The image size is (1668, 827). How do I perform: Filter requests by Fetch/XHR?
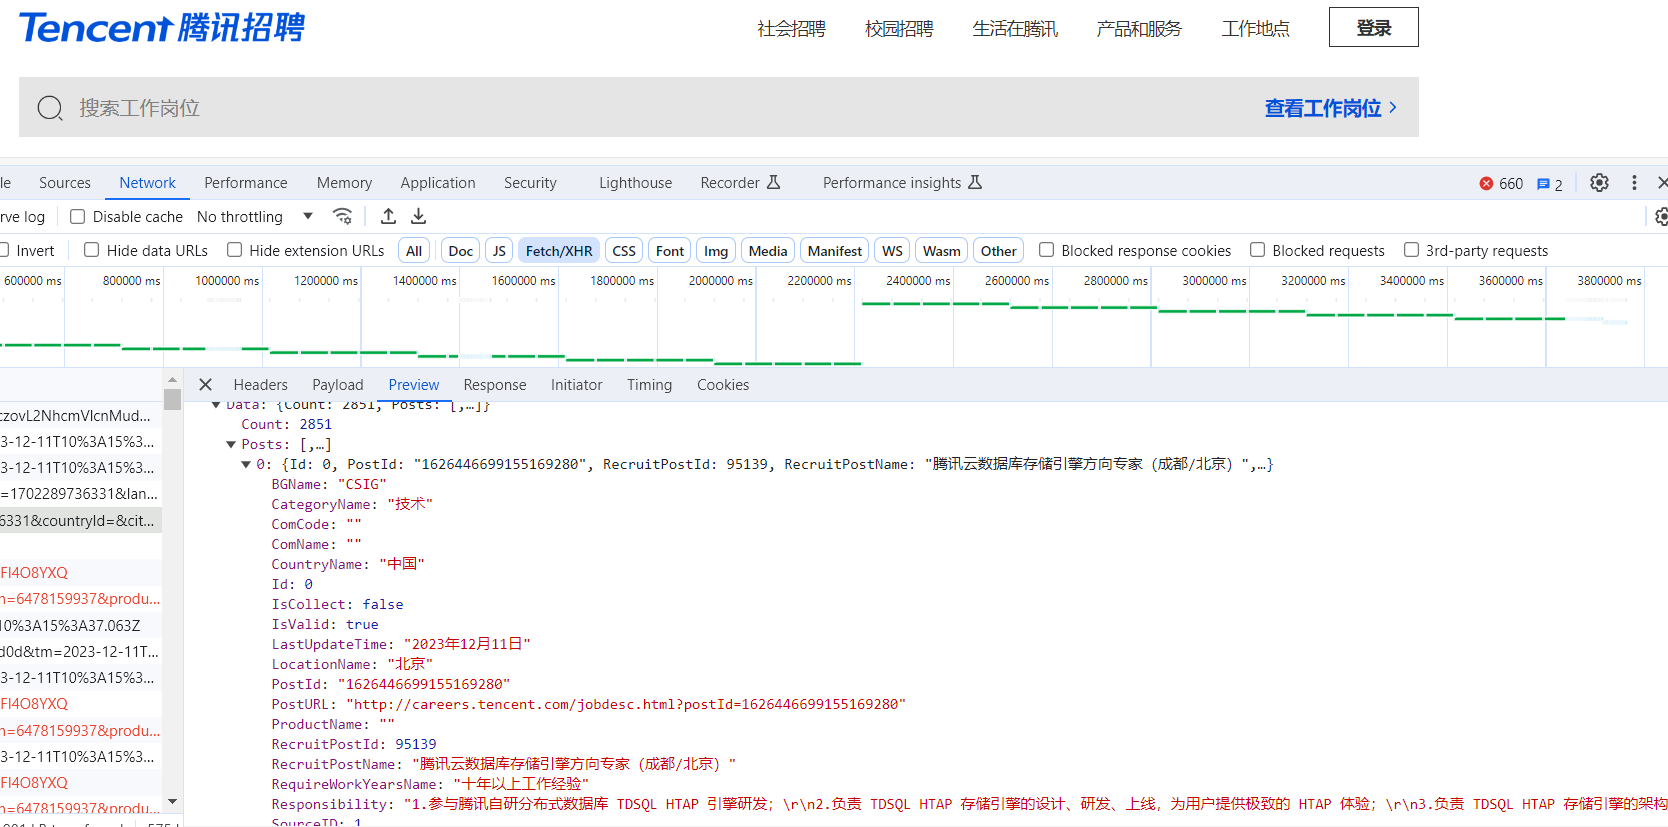(x=559, y=251)
